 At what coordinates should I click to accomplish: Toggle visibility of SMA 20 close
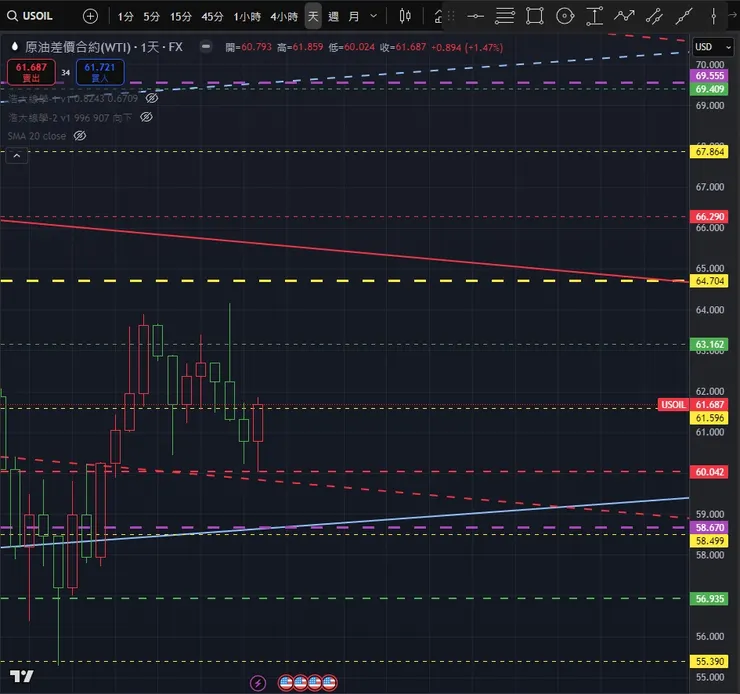[x=80, y=136]
